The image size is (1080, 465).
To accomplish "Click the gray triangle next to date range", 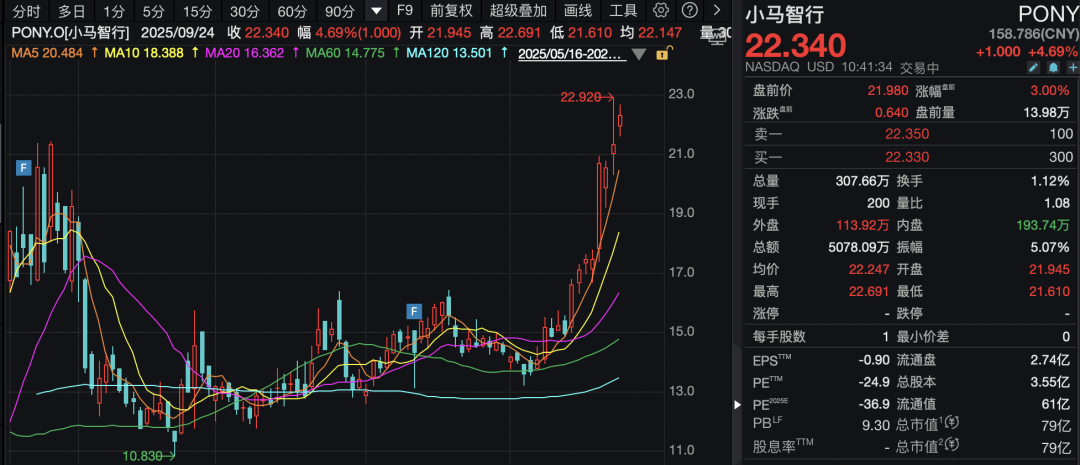I will coord(638,54).
